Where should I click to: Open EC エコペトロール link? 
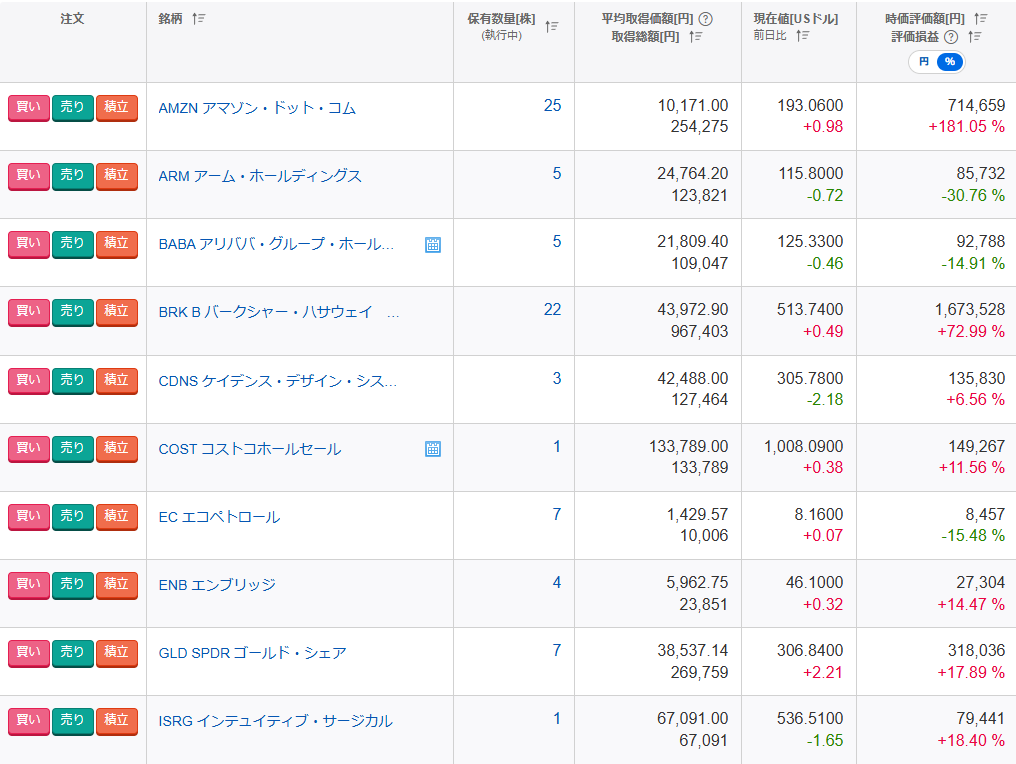click(219, 517)
